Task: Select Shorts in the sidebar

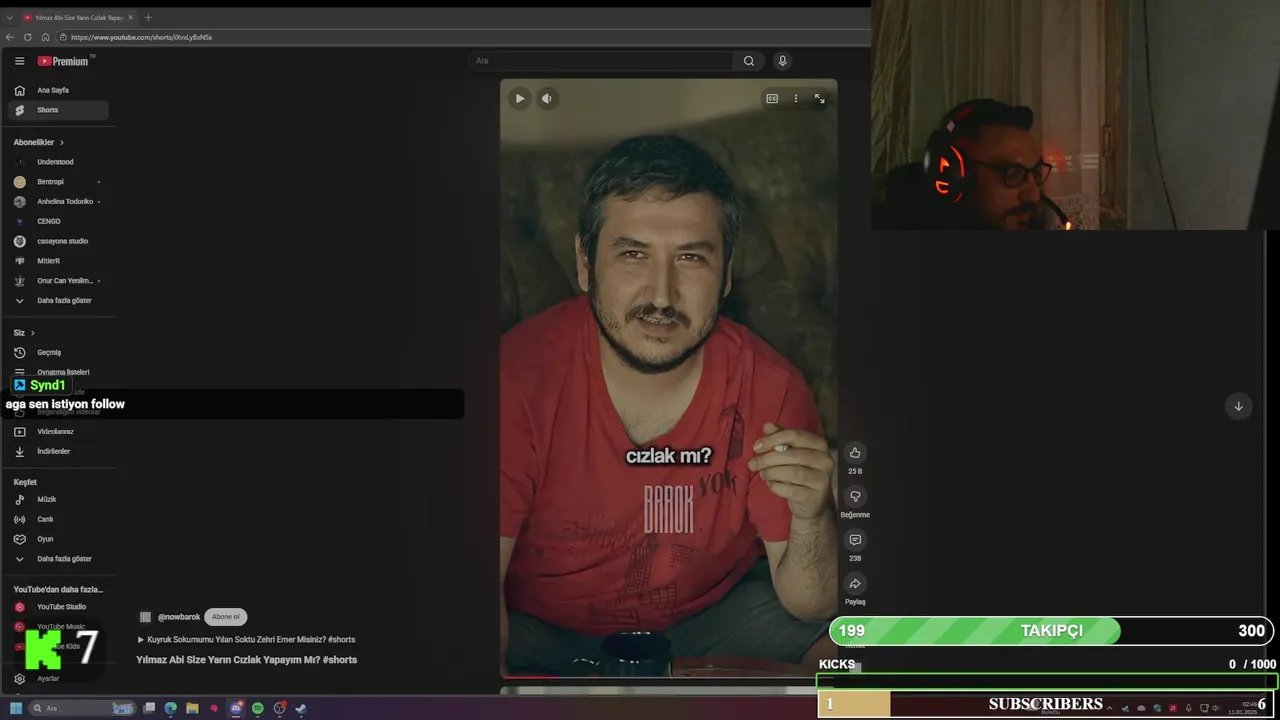Action: (x=58, y=110)
